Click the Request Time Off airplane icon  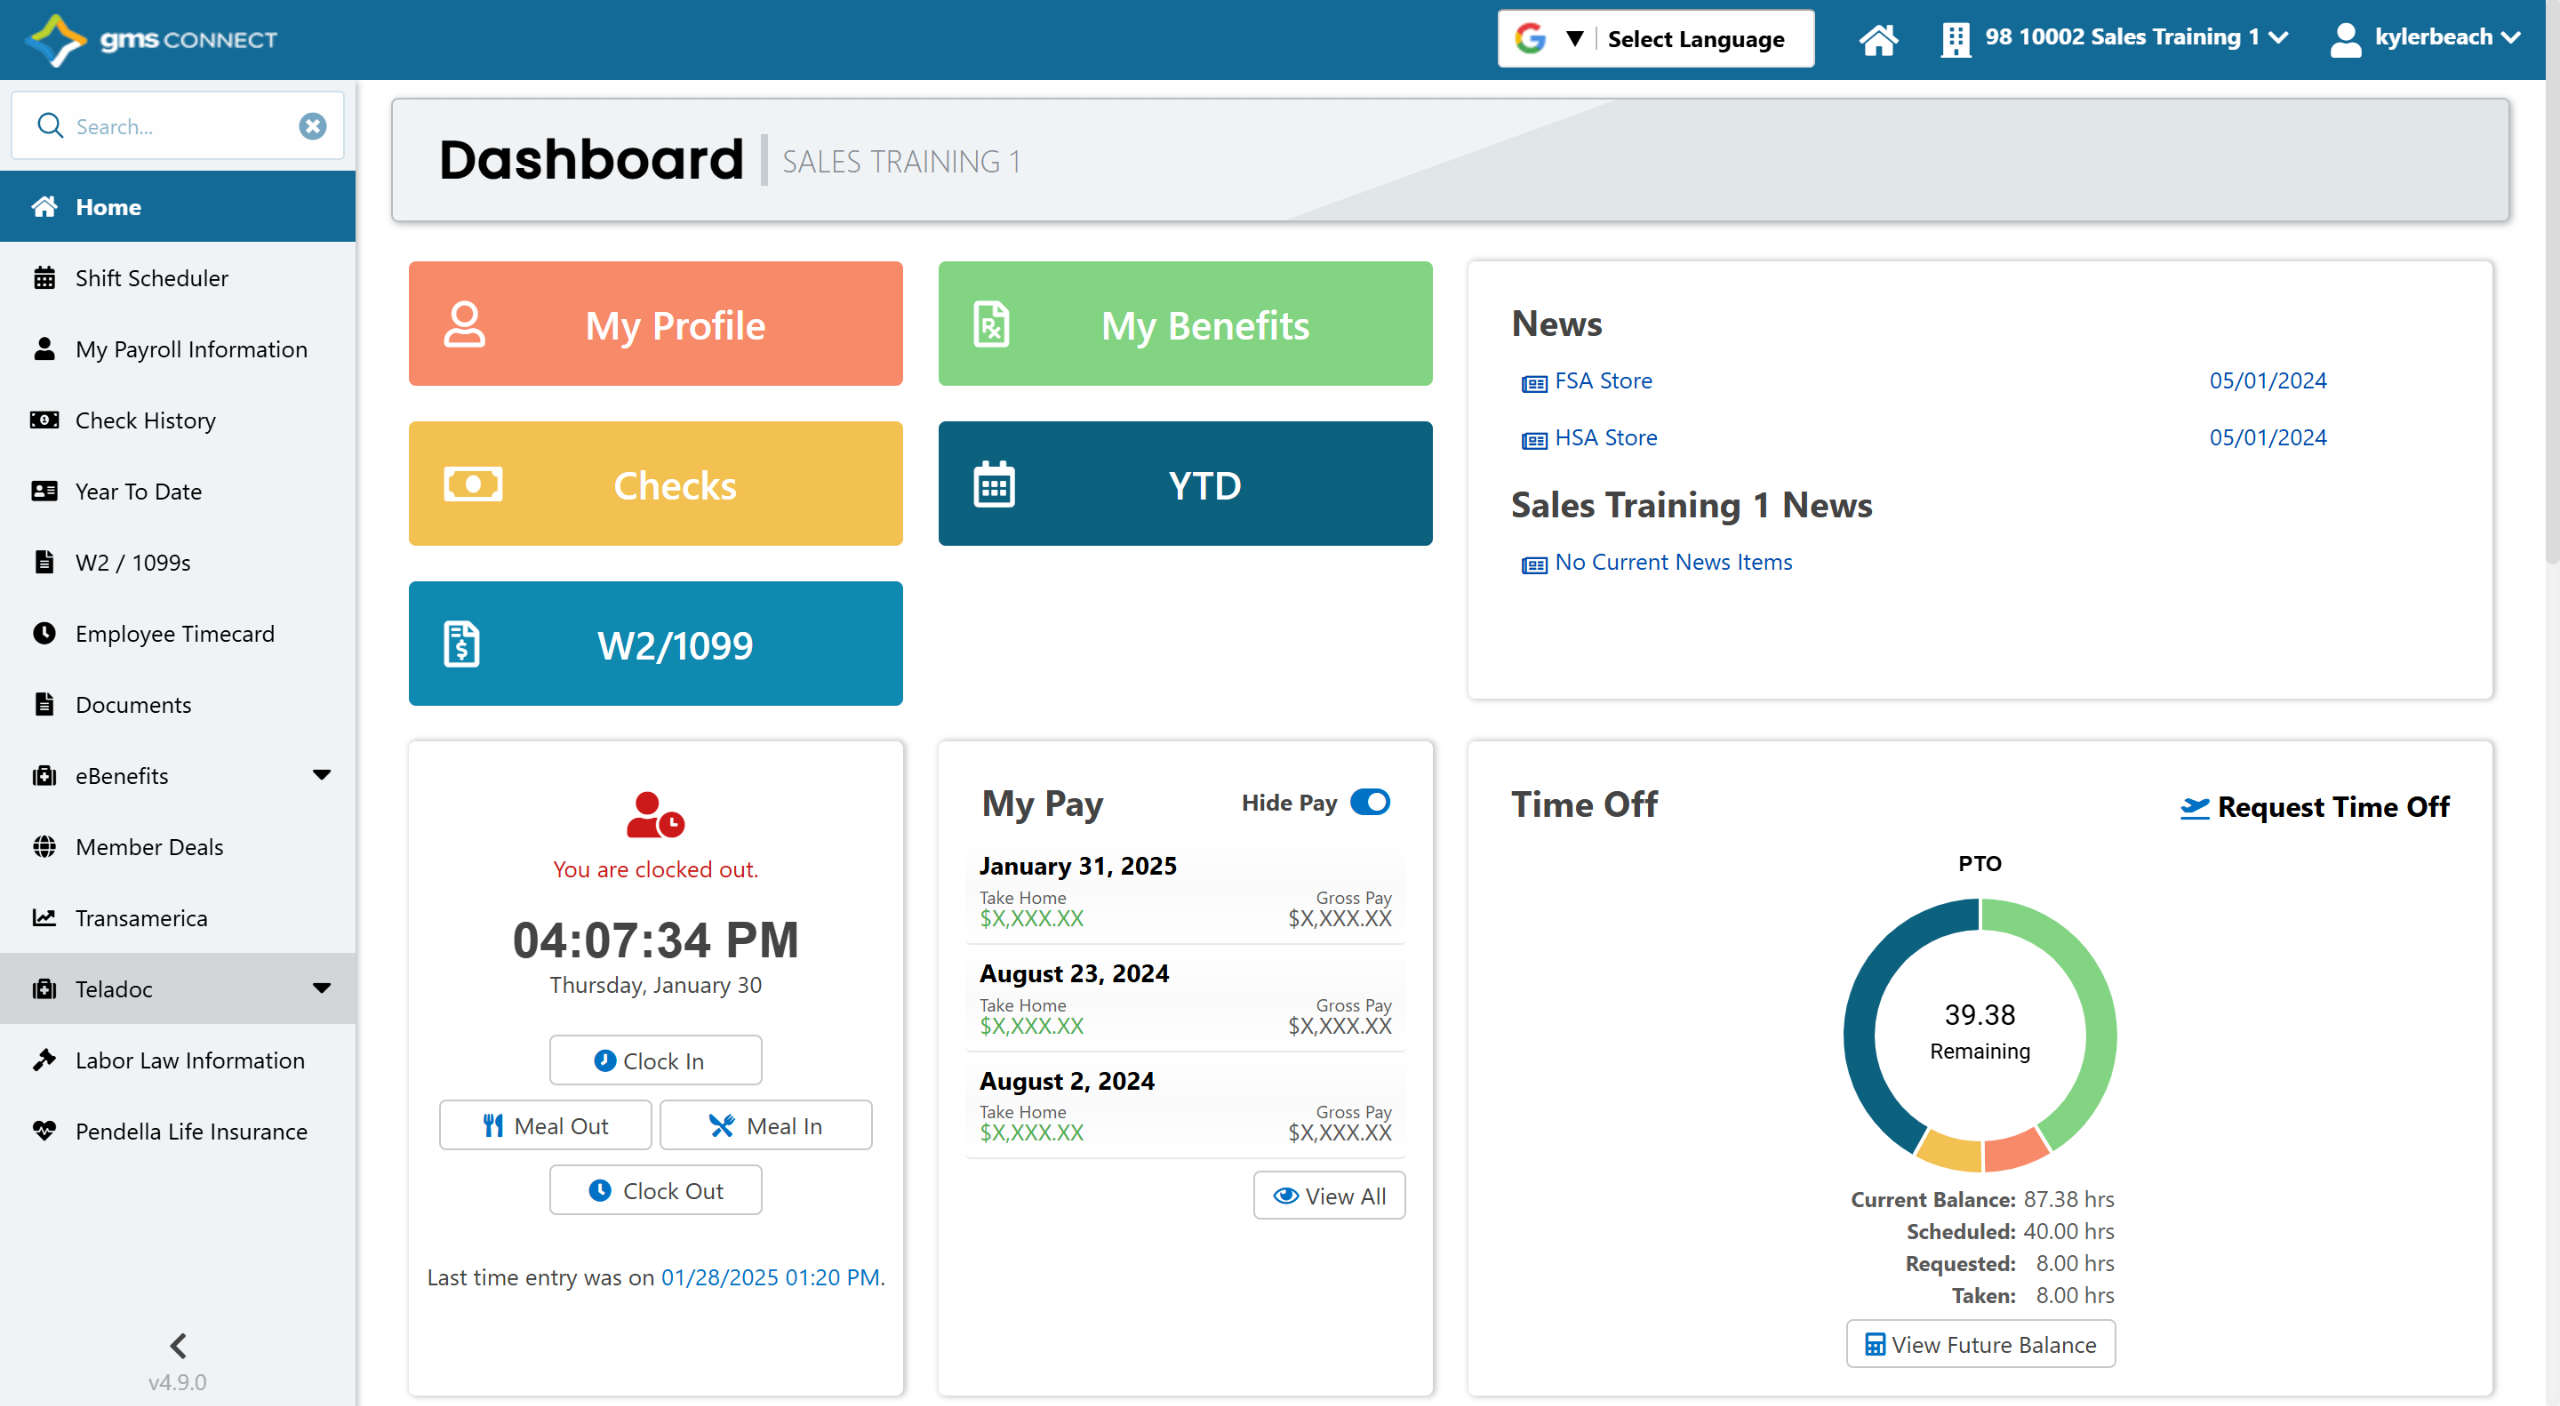2194,808
